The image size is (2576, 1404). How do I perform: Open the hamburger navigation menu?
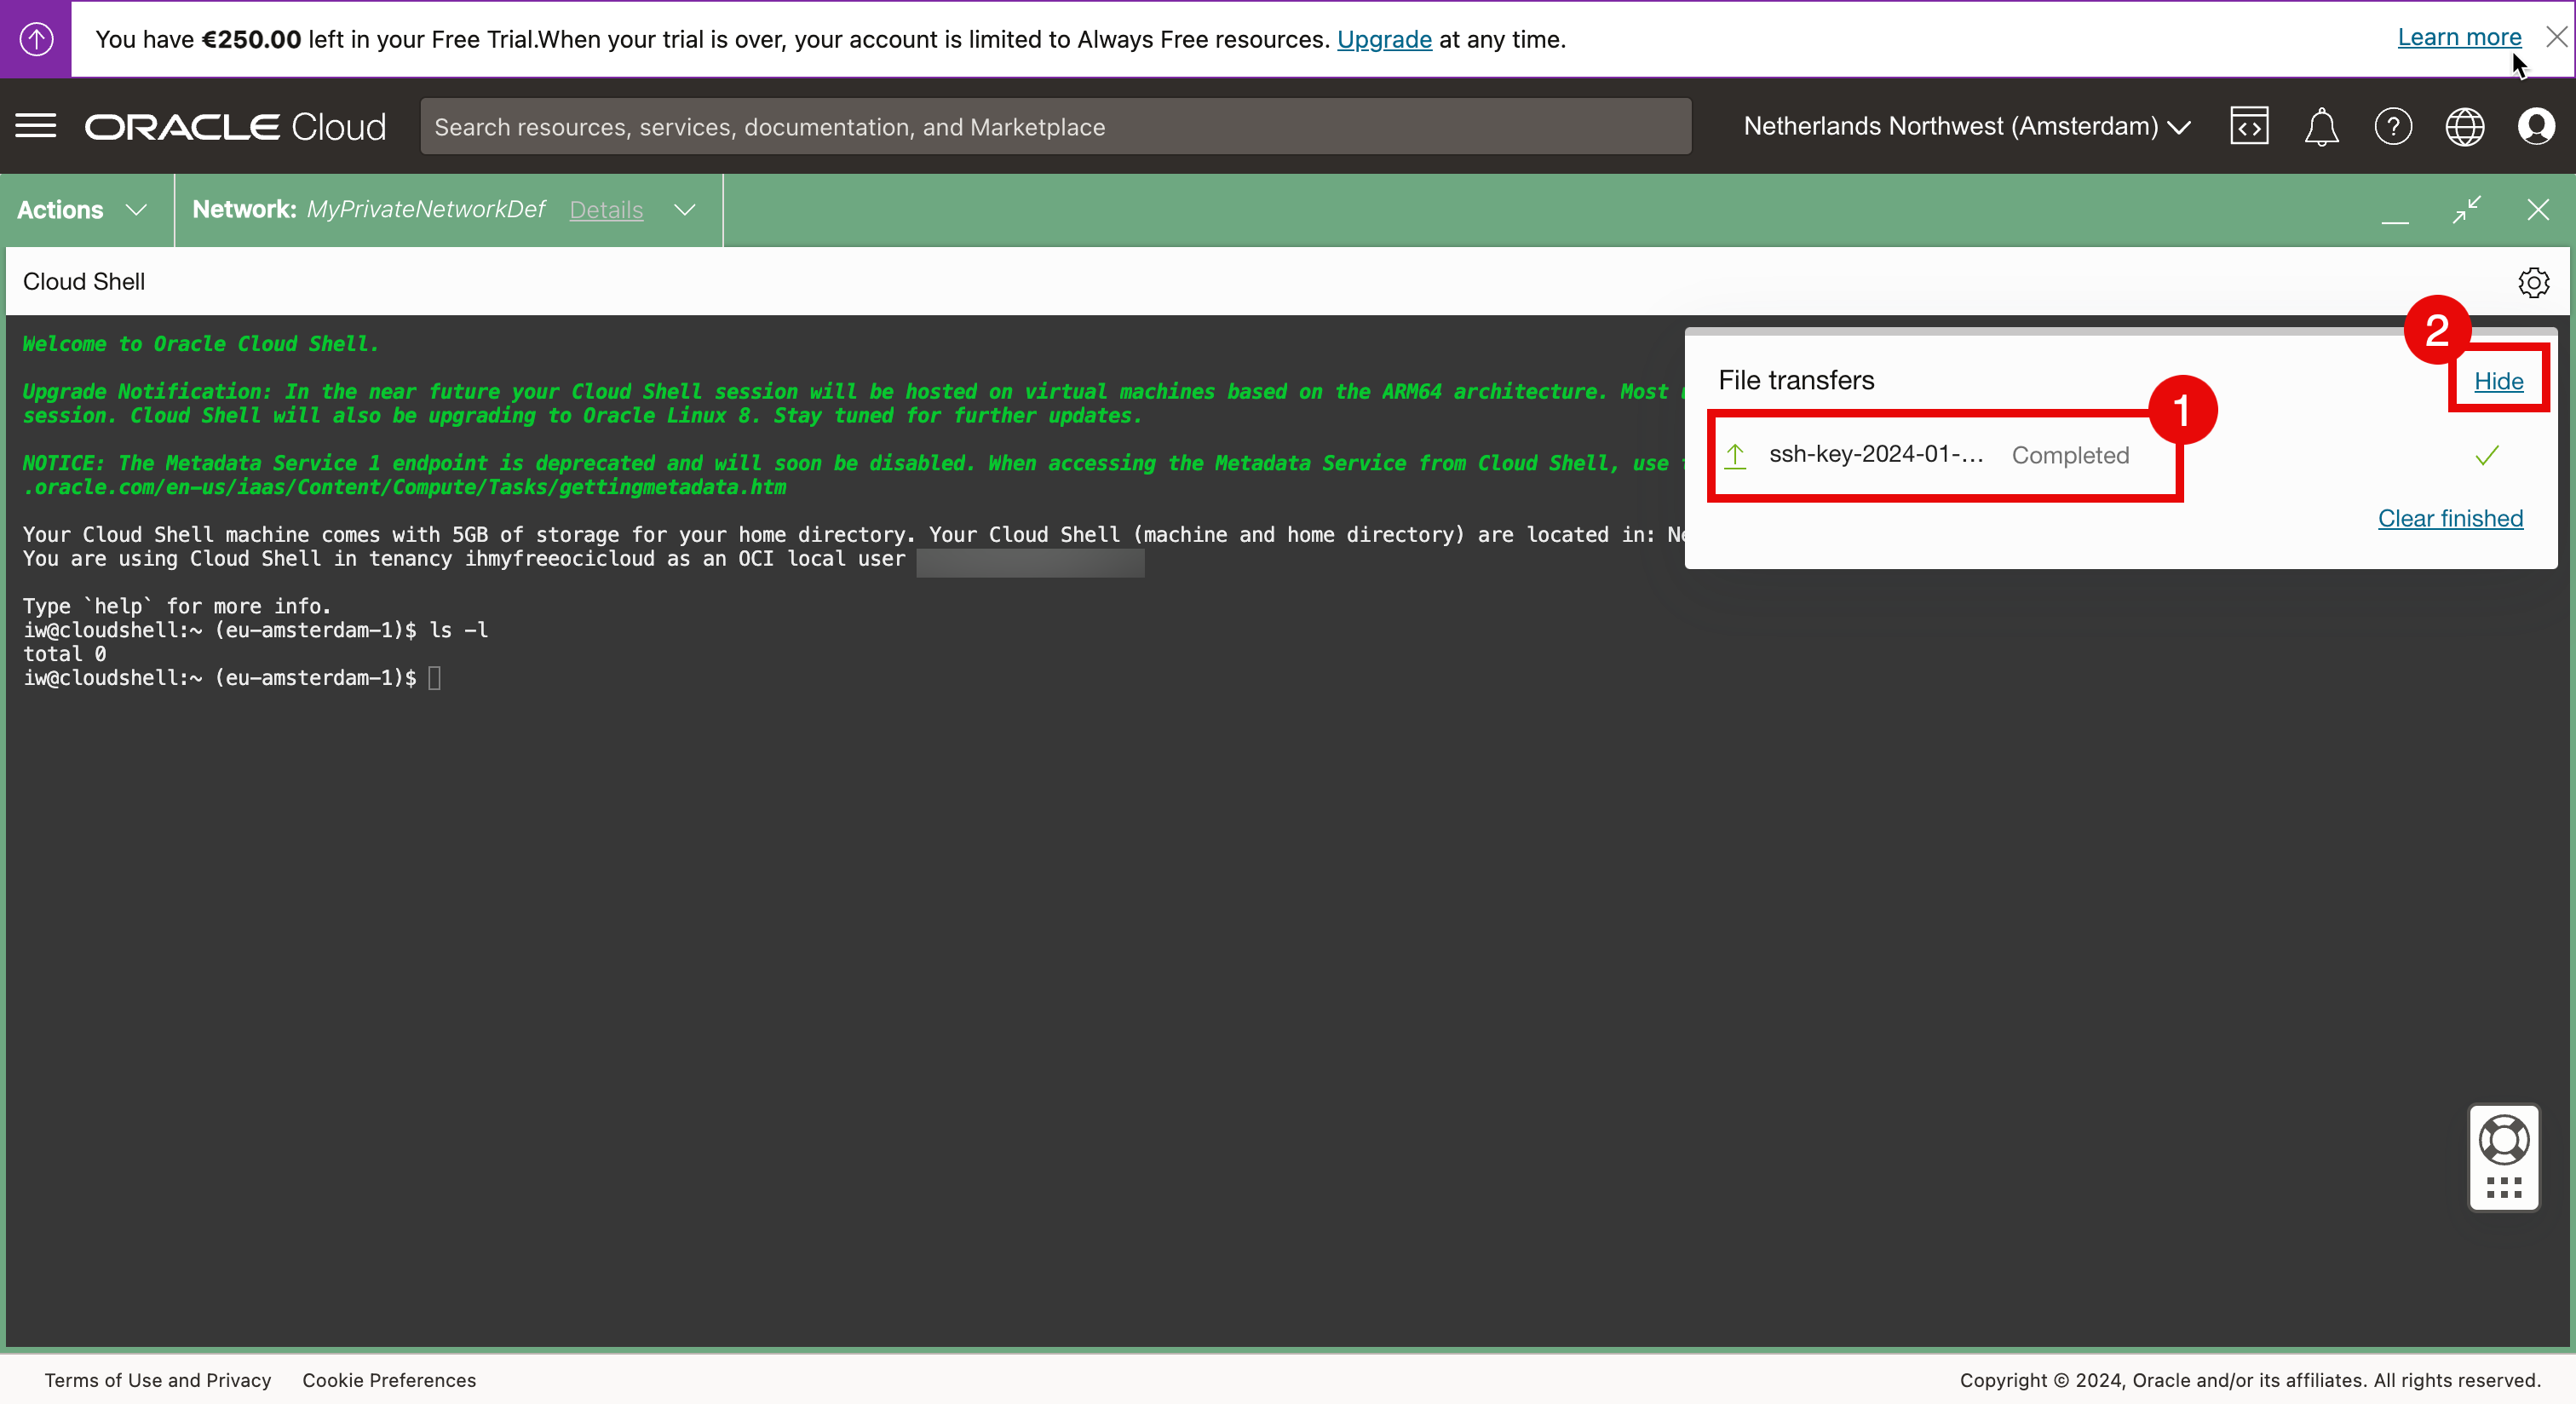[36, 126]
